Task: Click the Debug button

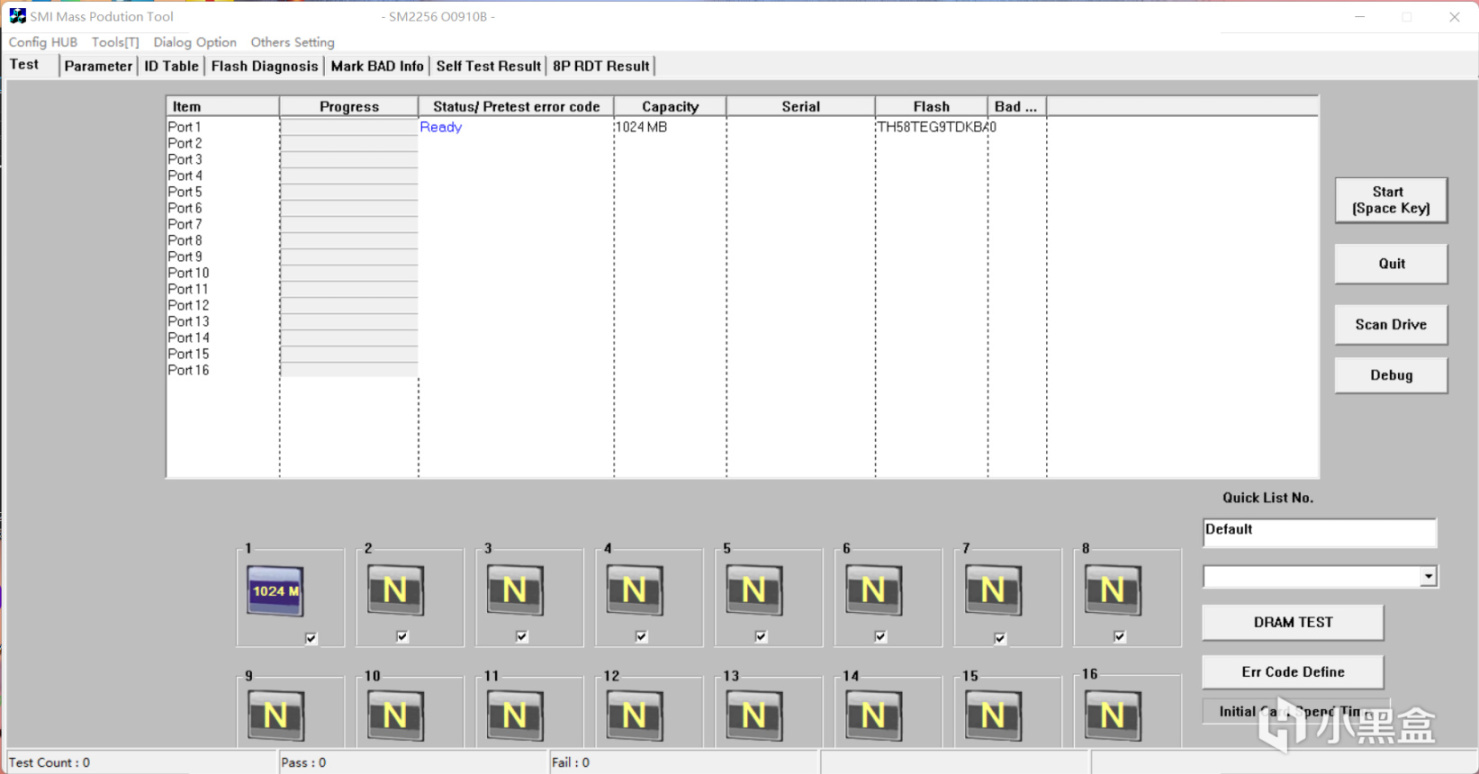Action: pos(1391,375)
